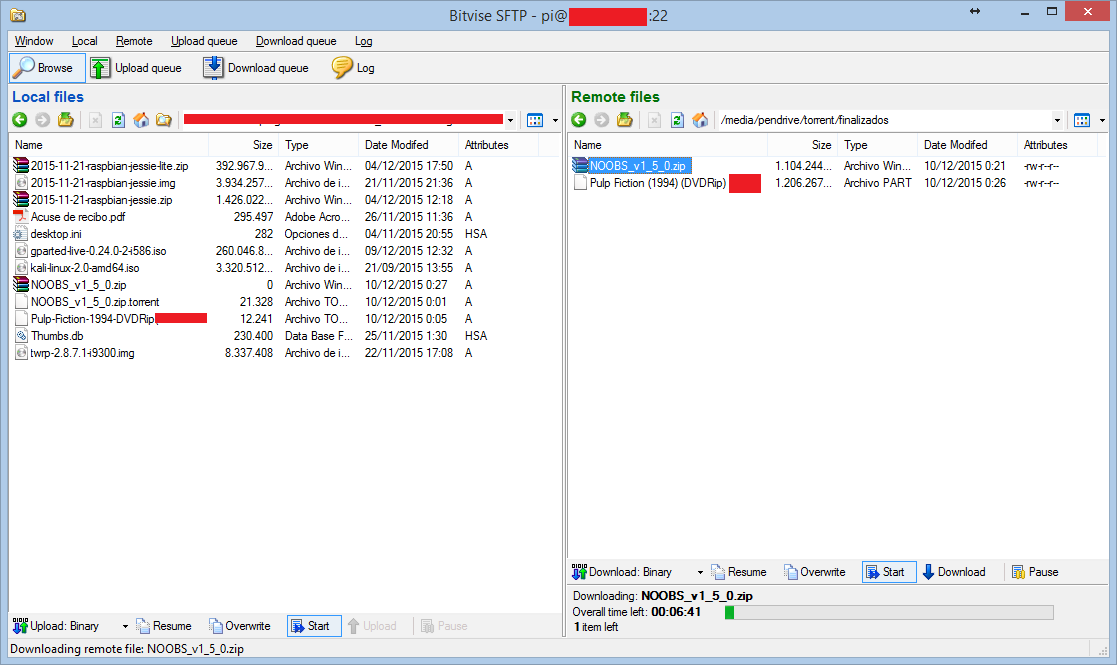
Task: Sort local files by Name column
Action: (110, 145)
